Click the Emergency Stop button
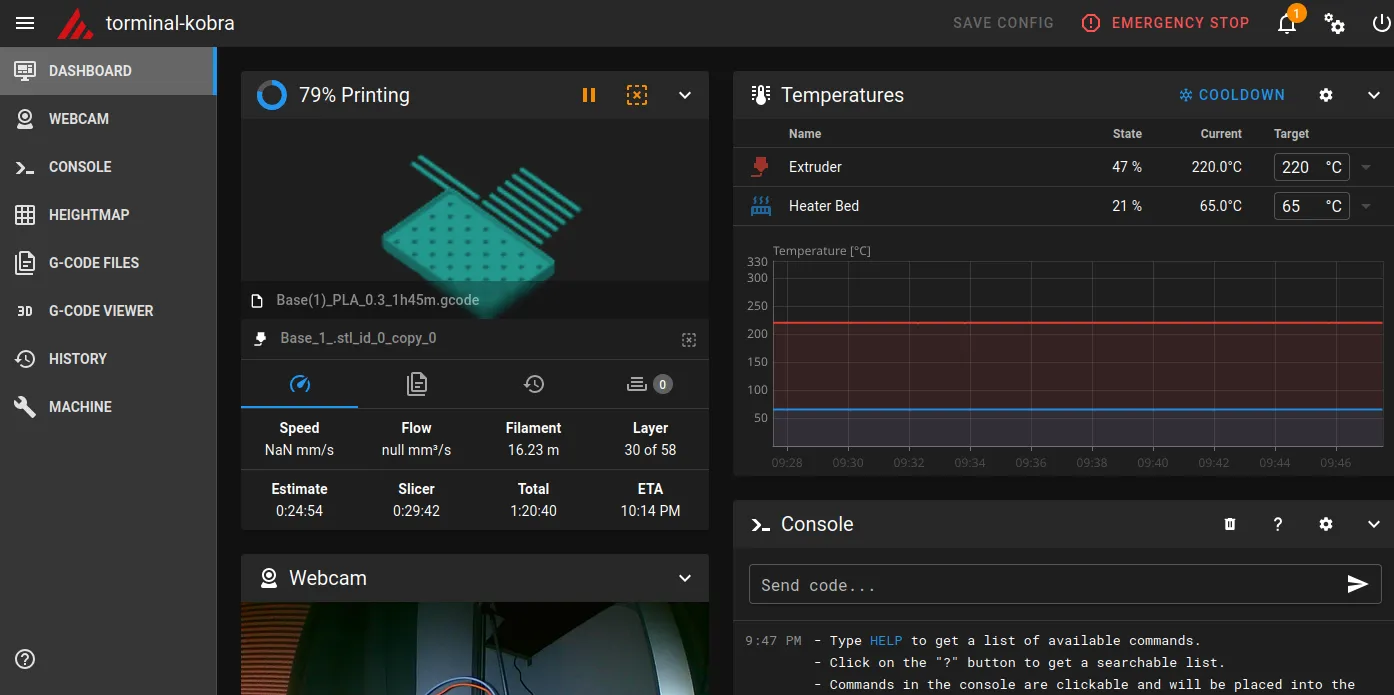The image size is (1394, 695). click(x=1166, y=23)
